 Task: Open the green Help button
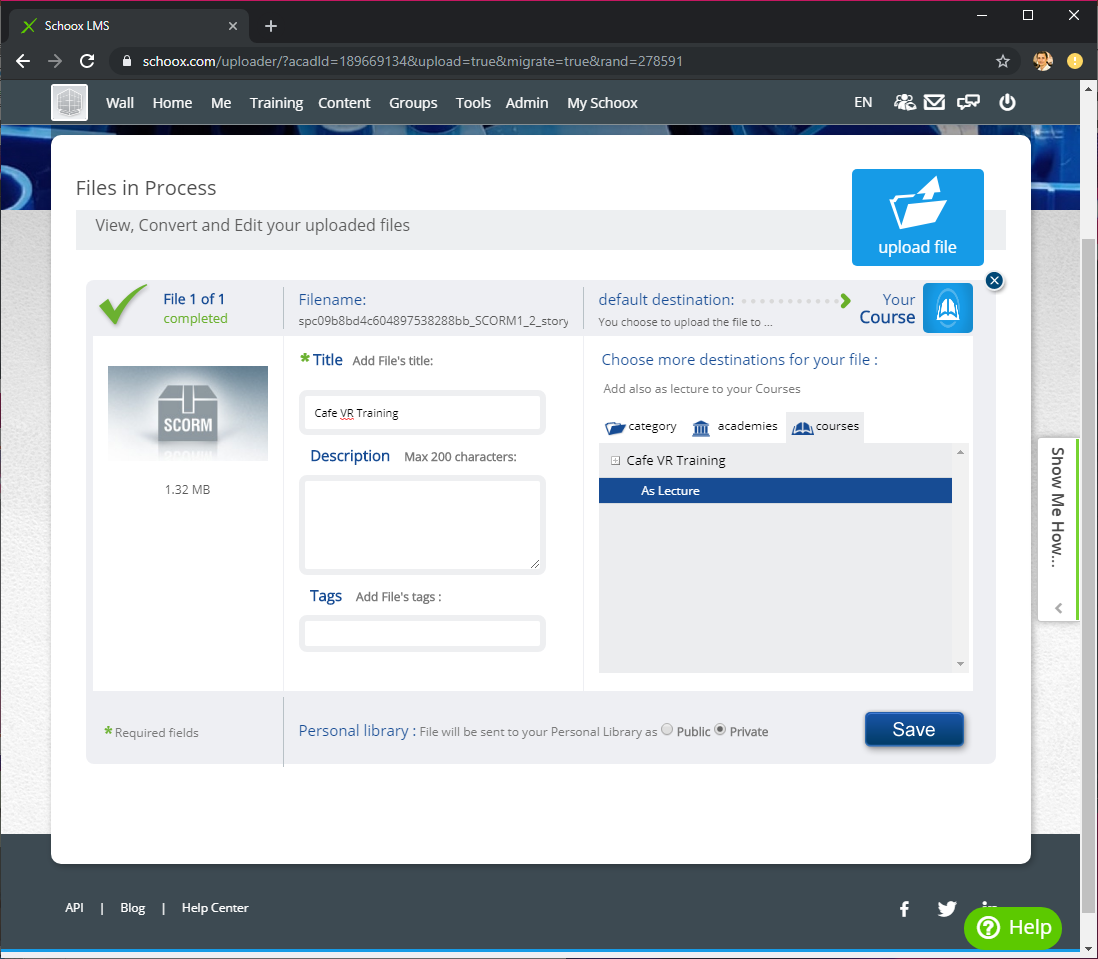click(1013, 928)
